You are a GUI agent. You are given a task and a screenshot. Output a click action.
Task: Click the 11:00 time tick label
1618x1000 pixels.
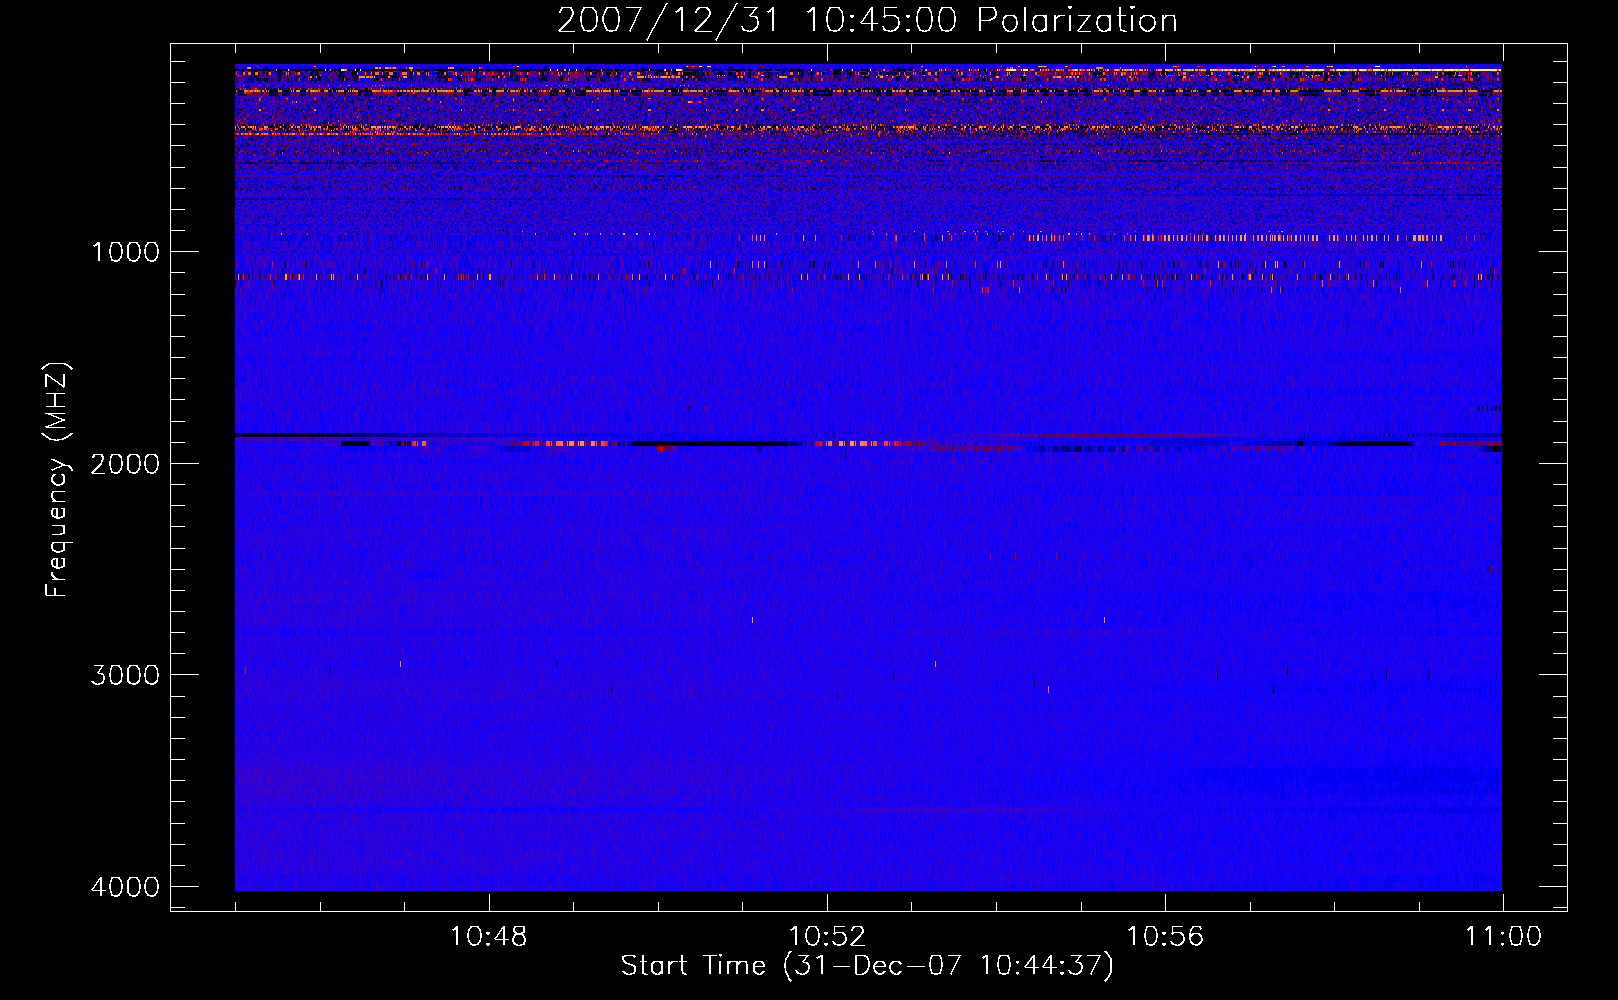tap(1503, 937)
